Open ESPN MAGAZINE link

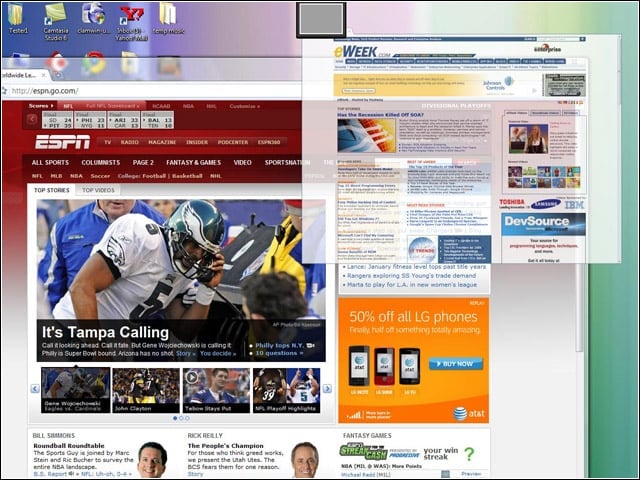162,142
